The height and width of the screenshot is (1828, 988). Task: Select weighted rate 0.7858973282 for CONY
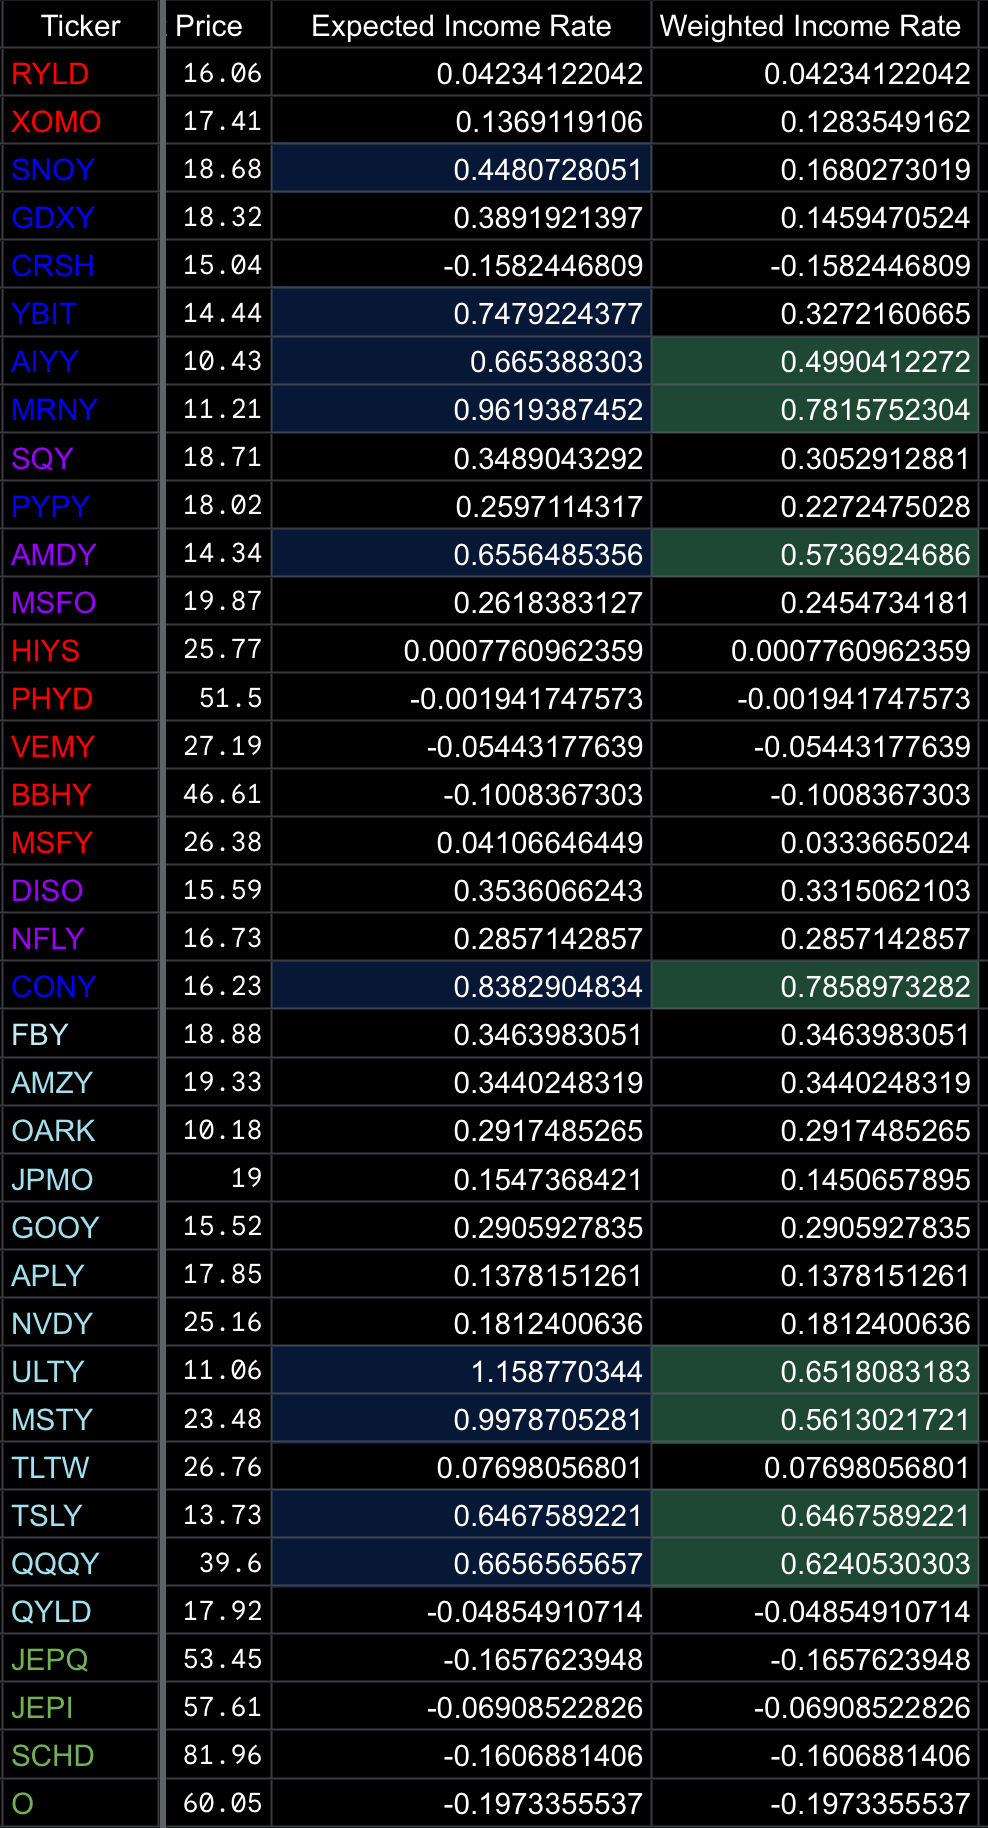pyautogui.click(x=815, y=986)
